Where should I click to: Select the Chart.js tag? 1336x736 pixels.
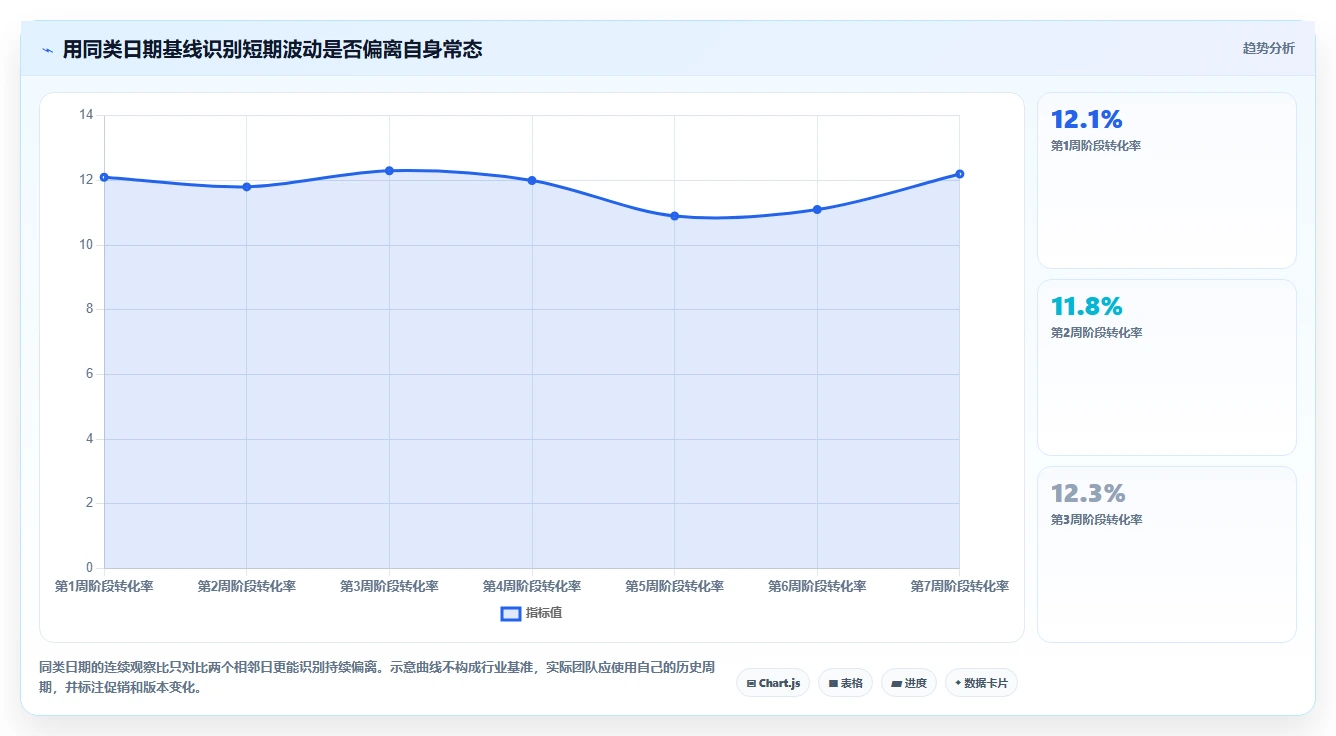[773, 683]
